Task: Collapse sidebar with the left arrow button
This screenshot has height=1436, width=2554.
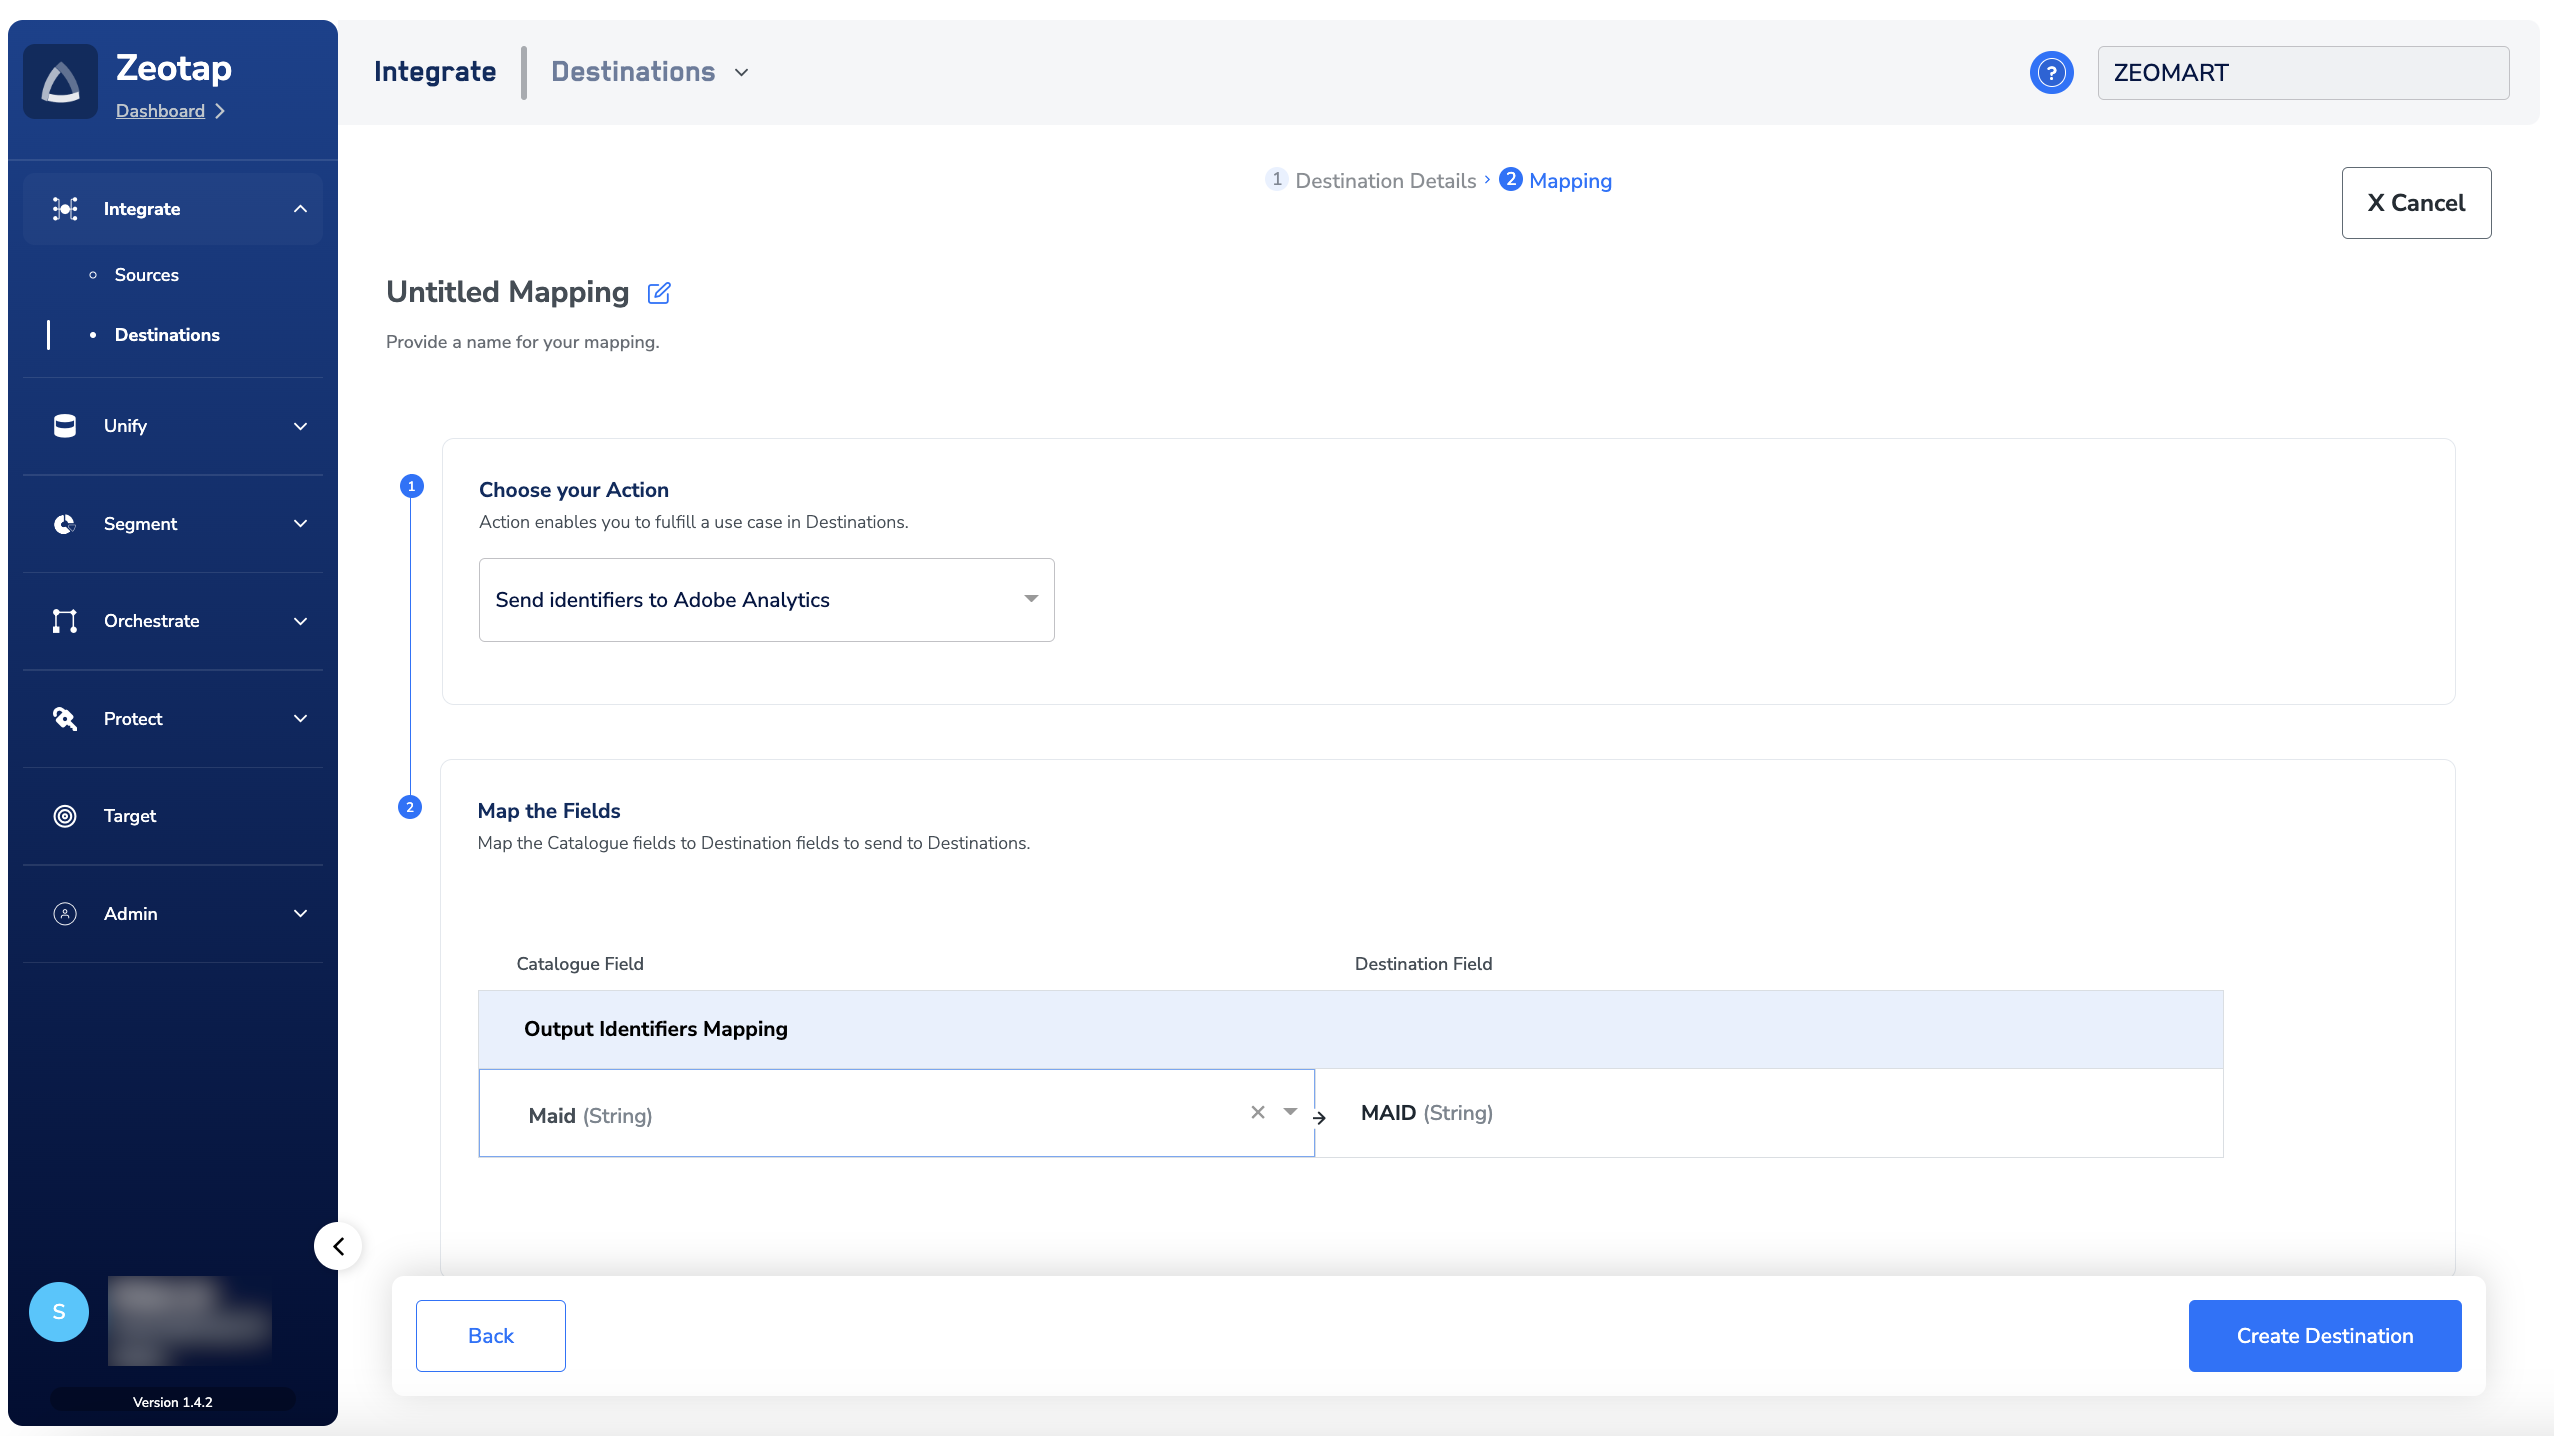Action: (x=338, y=1246)
